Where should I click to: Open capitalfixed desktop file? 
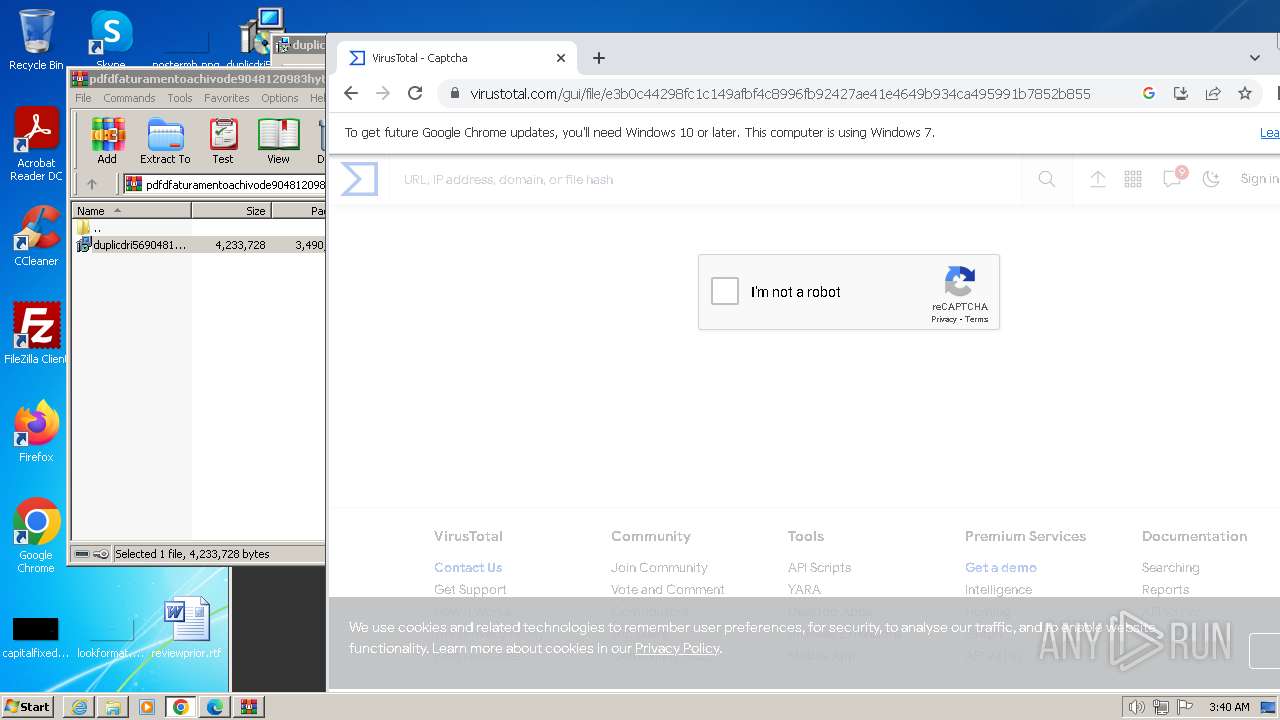(x=36, y=636)
